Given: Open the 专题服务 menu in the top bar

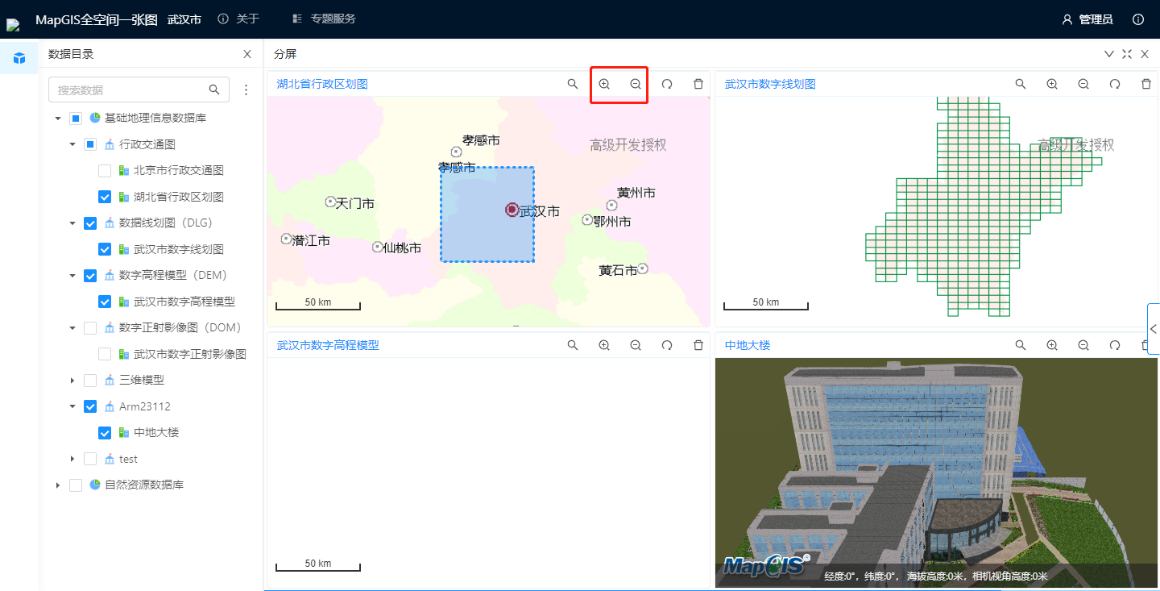Looking at the screenshot, I should 324,19.
